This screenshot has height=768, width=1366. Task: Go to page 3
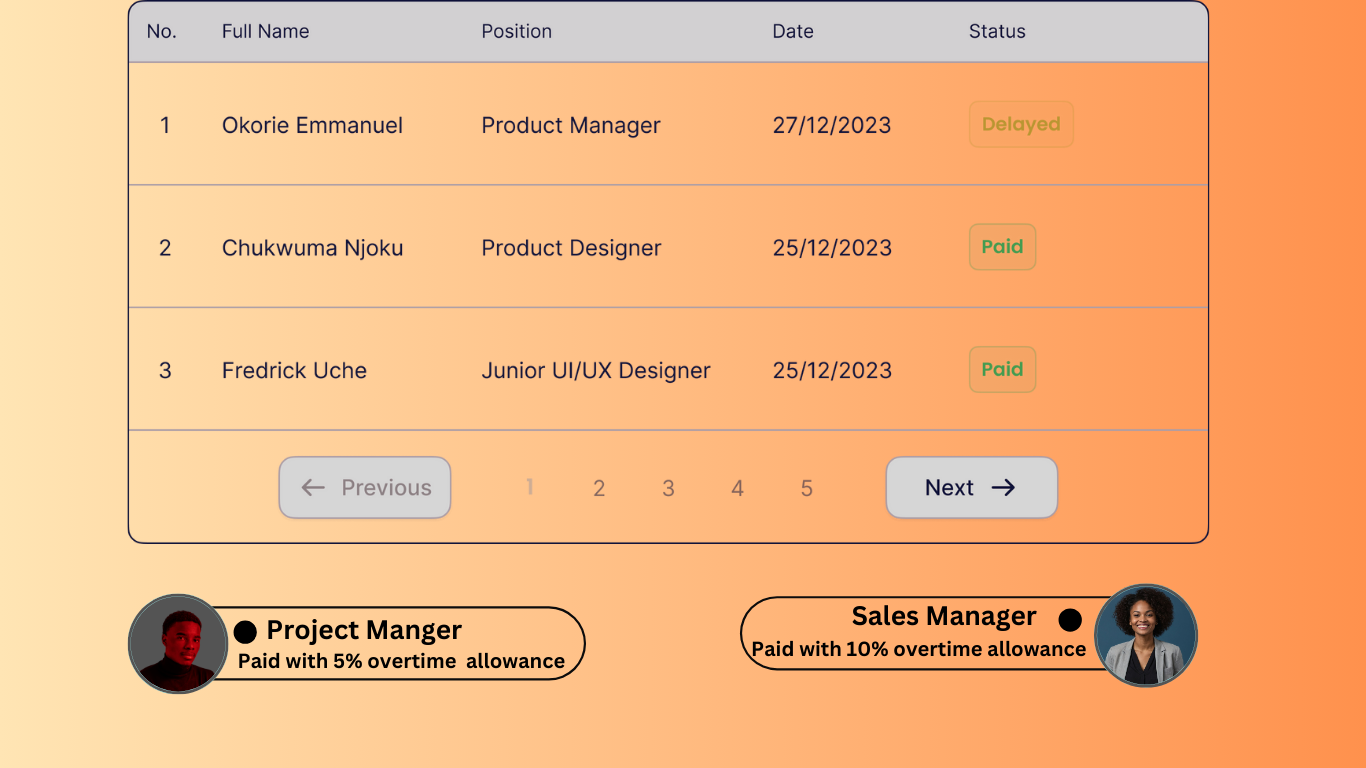(668, 488)
